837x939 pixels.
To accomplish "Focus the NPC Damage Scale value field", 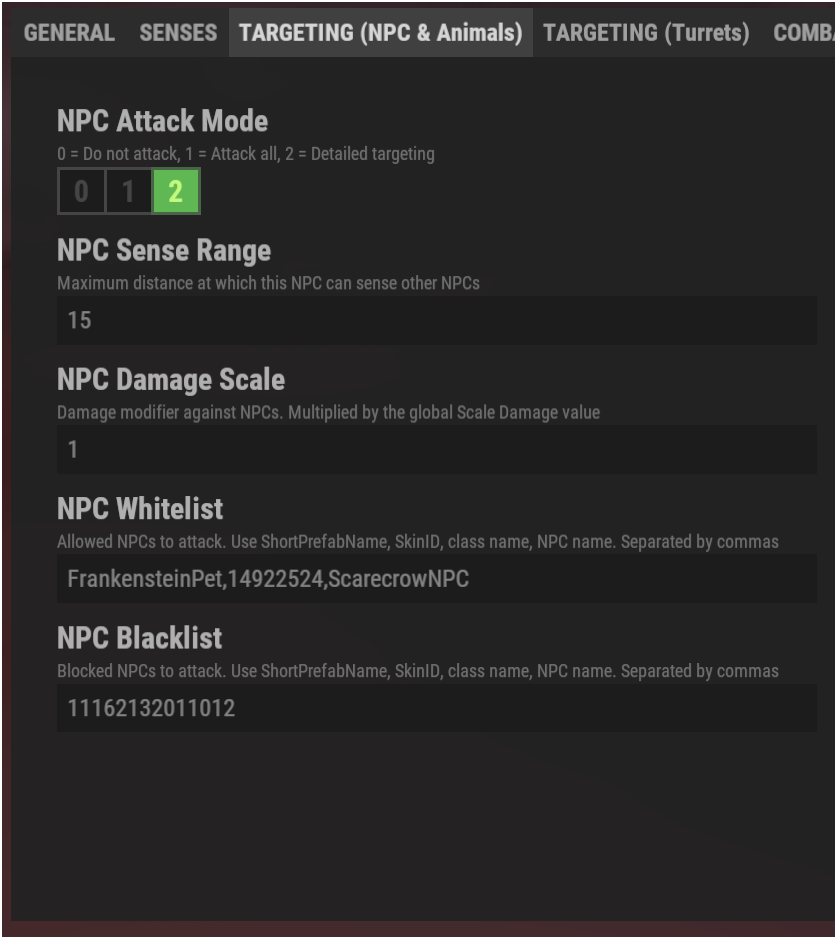I will pyautogui.click(x=437, y=449).
